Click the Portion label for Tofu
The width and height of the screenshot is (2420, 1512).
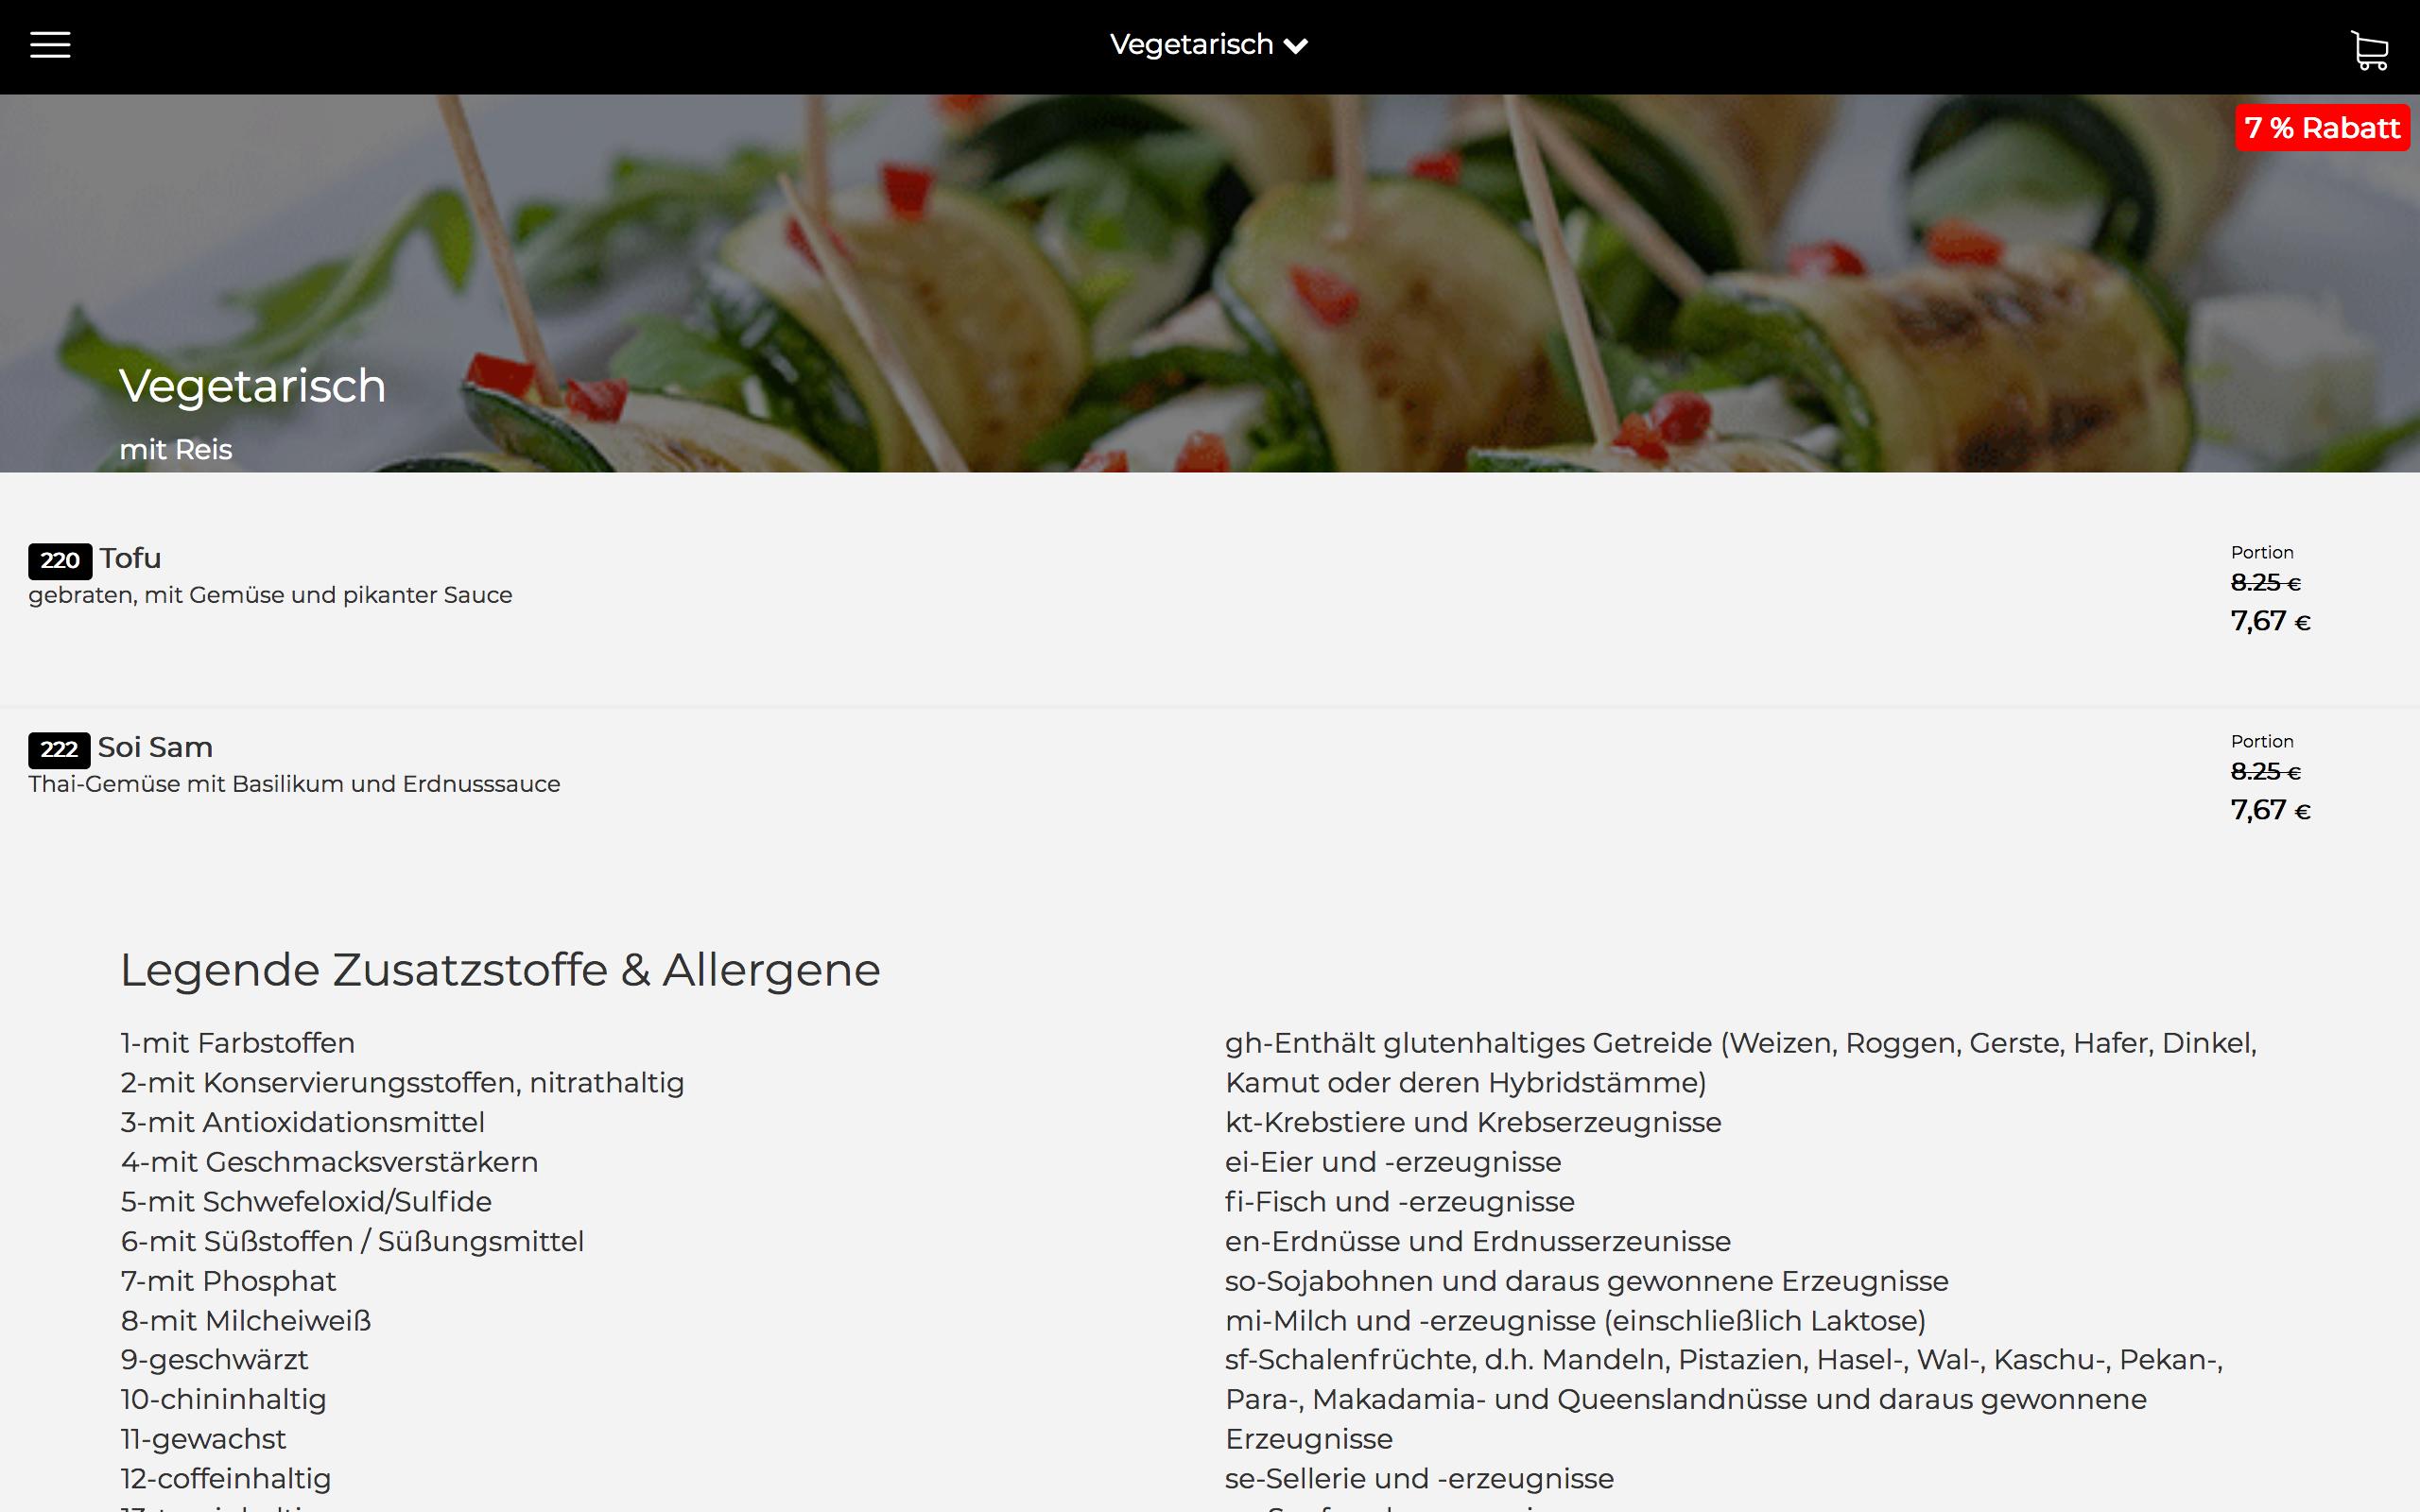click(2262, 552)
